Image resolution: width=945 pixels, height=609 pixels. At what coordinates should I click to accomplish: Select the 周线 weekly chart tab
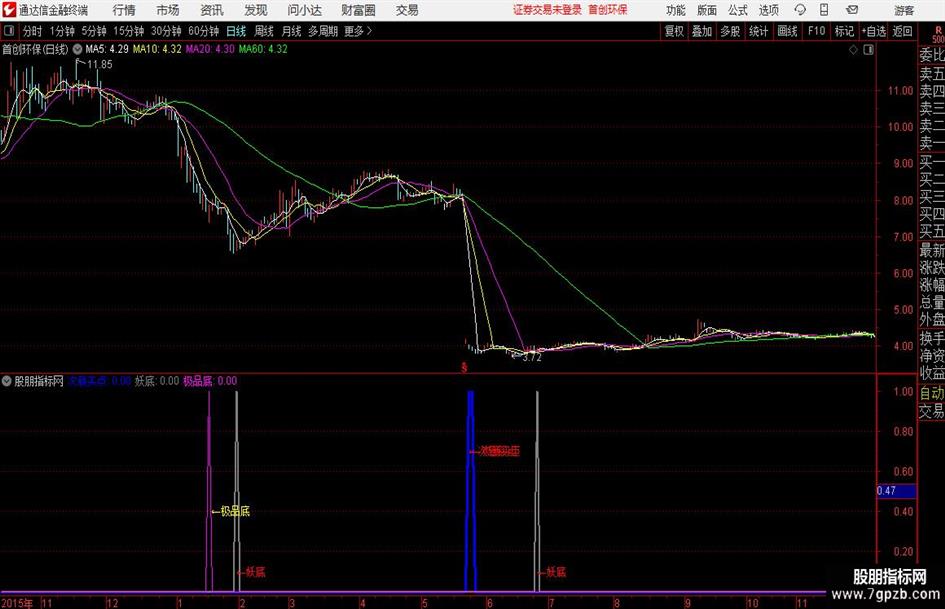point(264,31)
